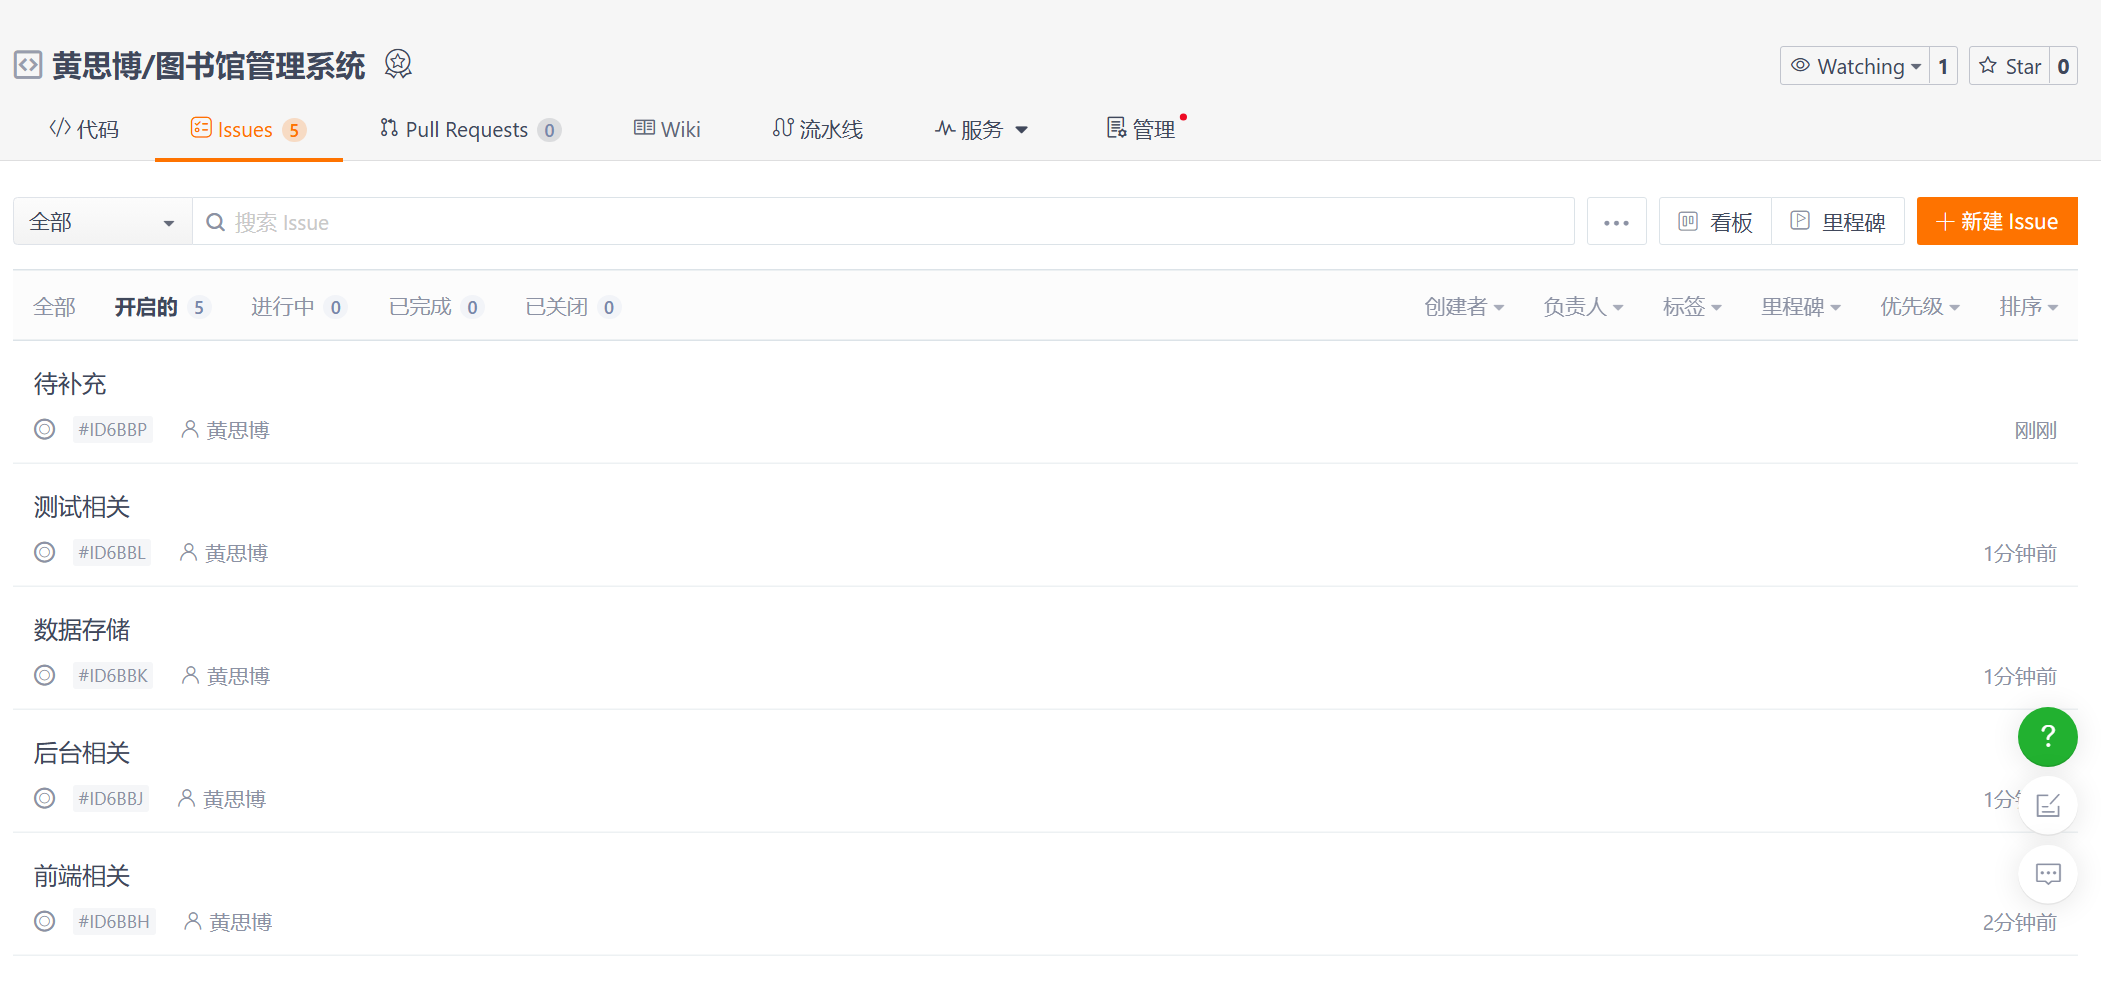The width and height of the screenshot is (2101, 989).
Task: Open issue titled 测试相关
Action: click(x=82, y=507)
